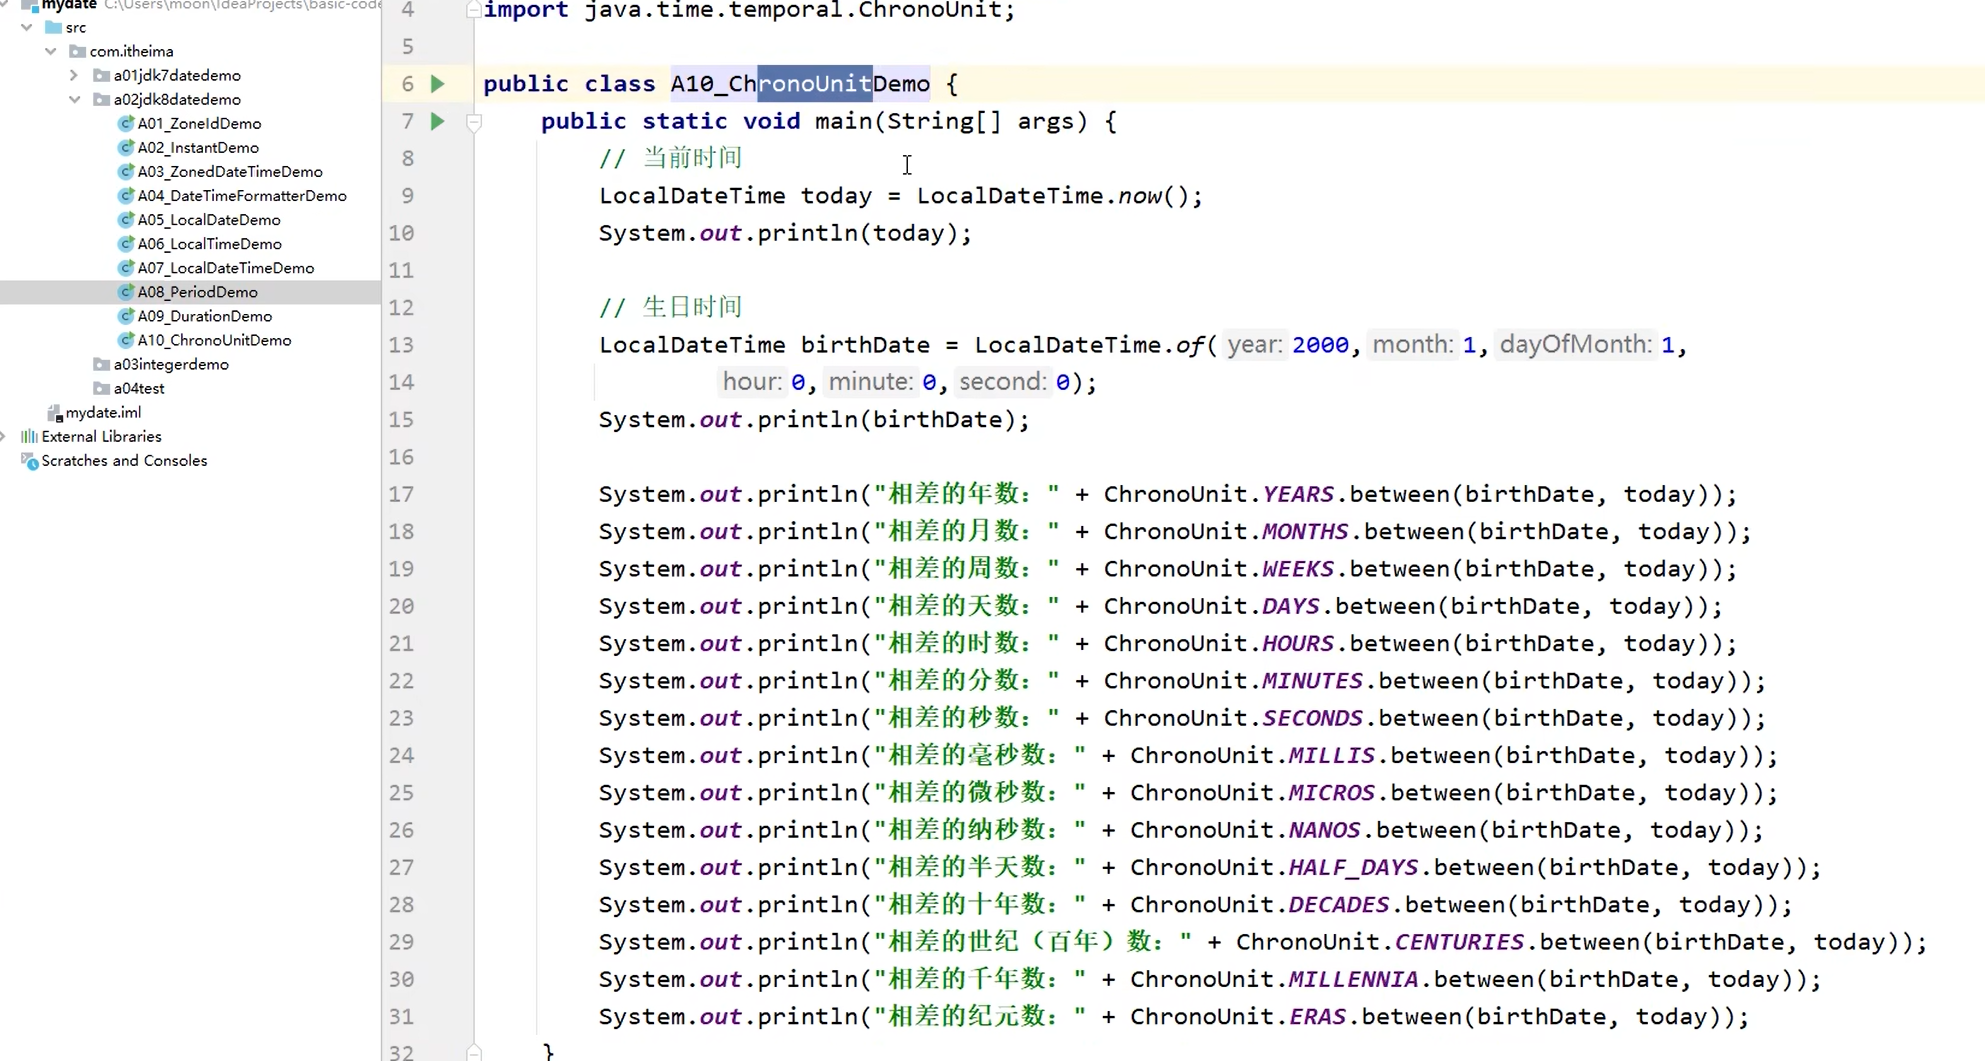This screenshot has height=1061, width=1985.
Task: Select the a03integerdemo package
Action: [x=170, y=363]
